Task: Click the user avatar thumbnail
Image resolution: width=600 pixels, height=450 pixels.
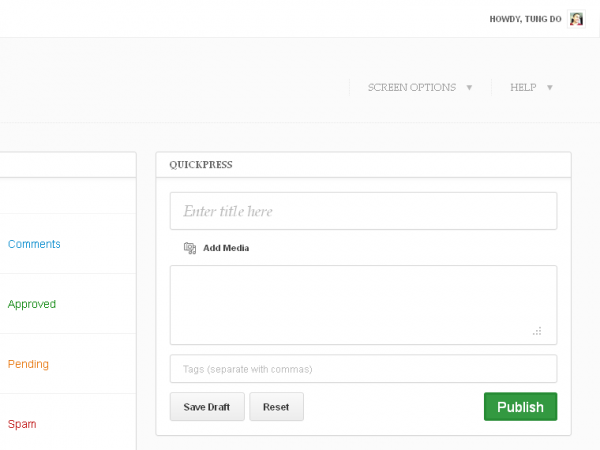Action: (x=576, y=19)
